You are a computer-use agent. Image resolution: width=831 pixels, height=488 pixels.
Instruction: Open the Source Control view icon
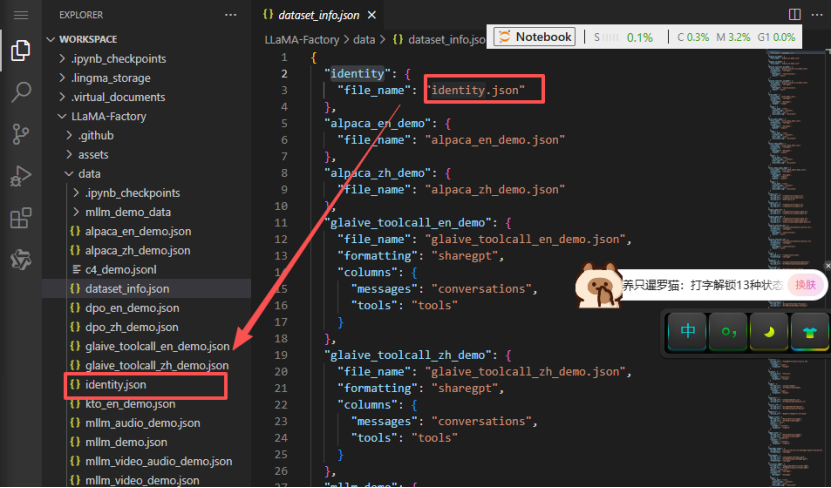pos(21,134)
